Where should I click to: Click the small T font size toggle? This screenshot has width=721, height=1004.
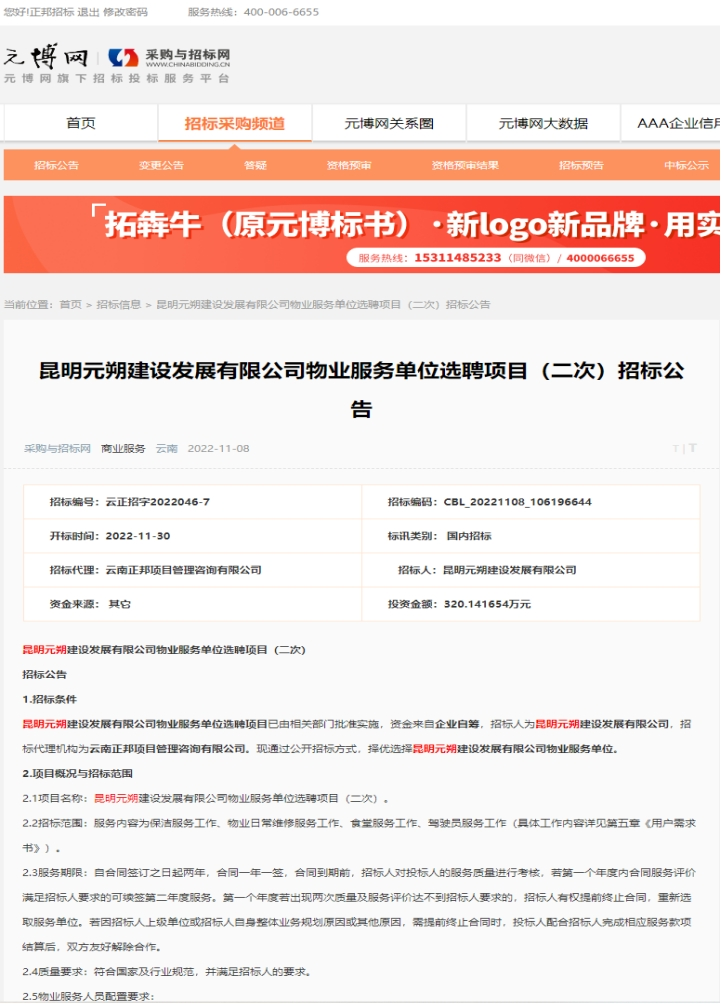pyautogui.click(x=675, y=449)
